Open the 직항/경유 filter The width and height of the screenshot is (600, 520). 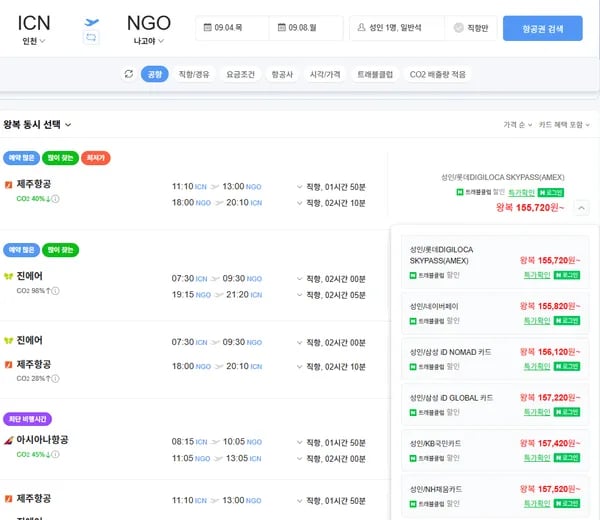click(x=194, y=74)
